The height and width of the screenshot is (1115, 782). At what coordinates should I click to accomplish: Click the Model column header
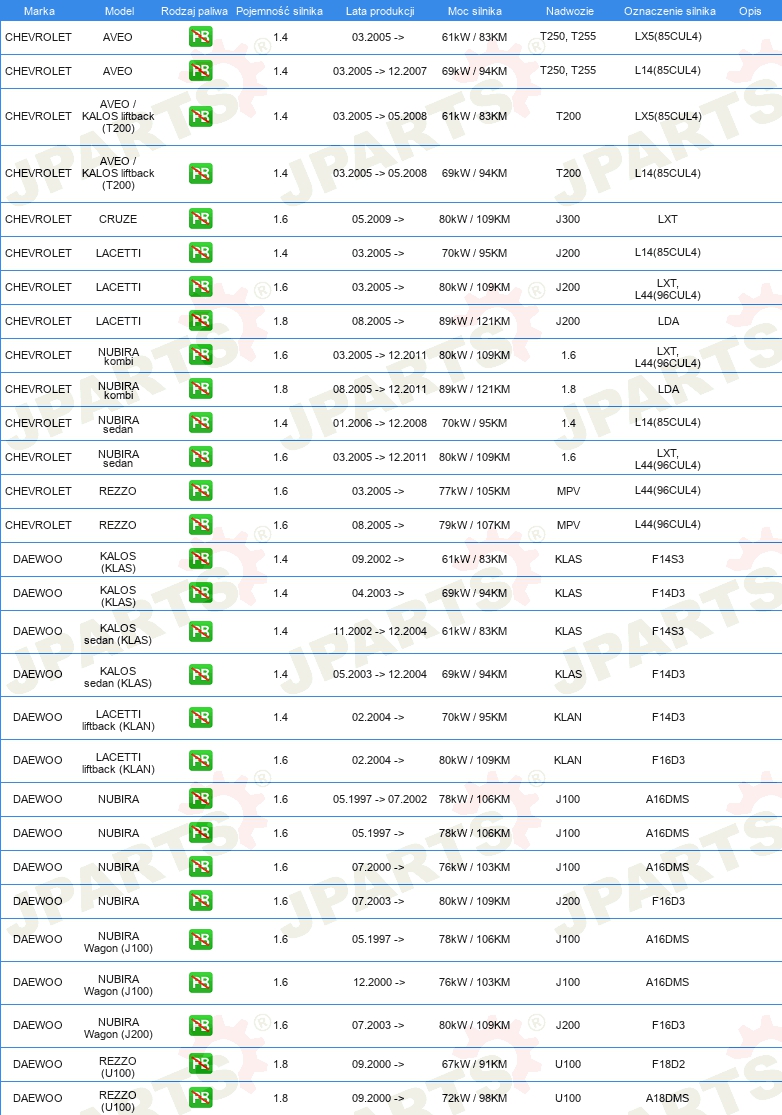pos(119,11)
